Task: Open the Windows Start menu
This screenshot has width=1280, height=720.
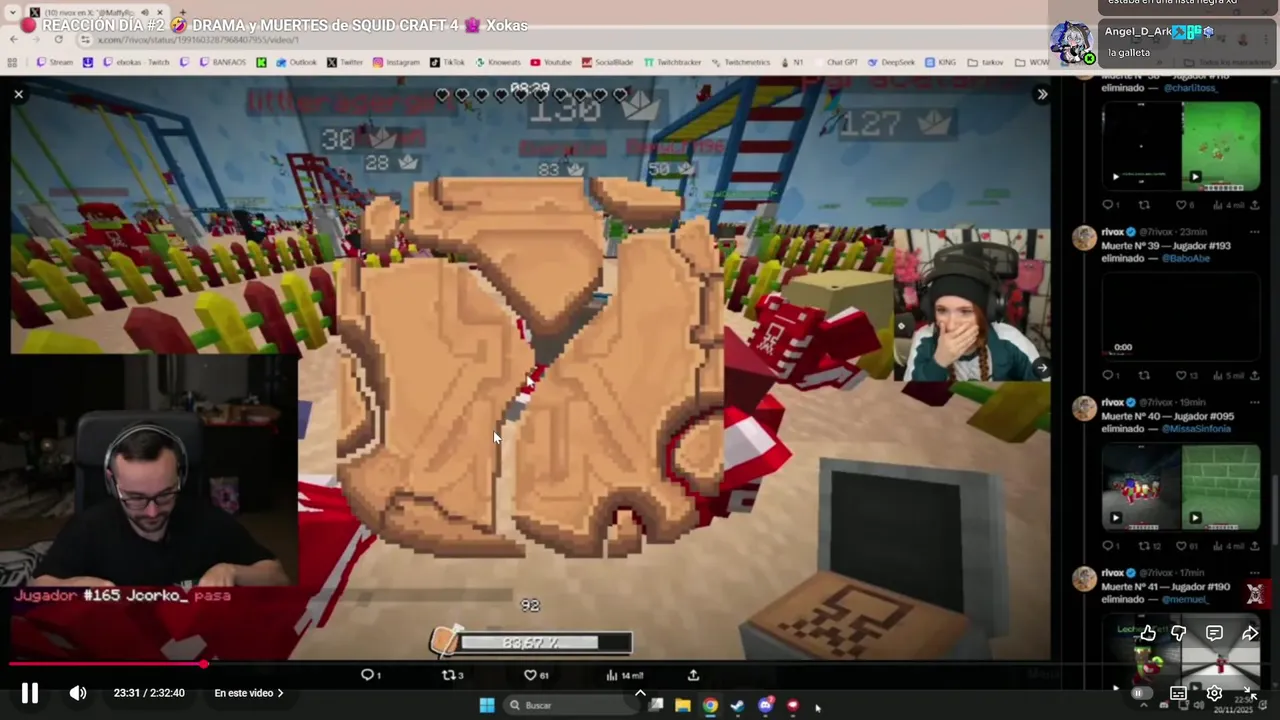Action: click(487, 705)
